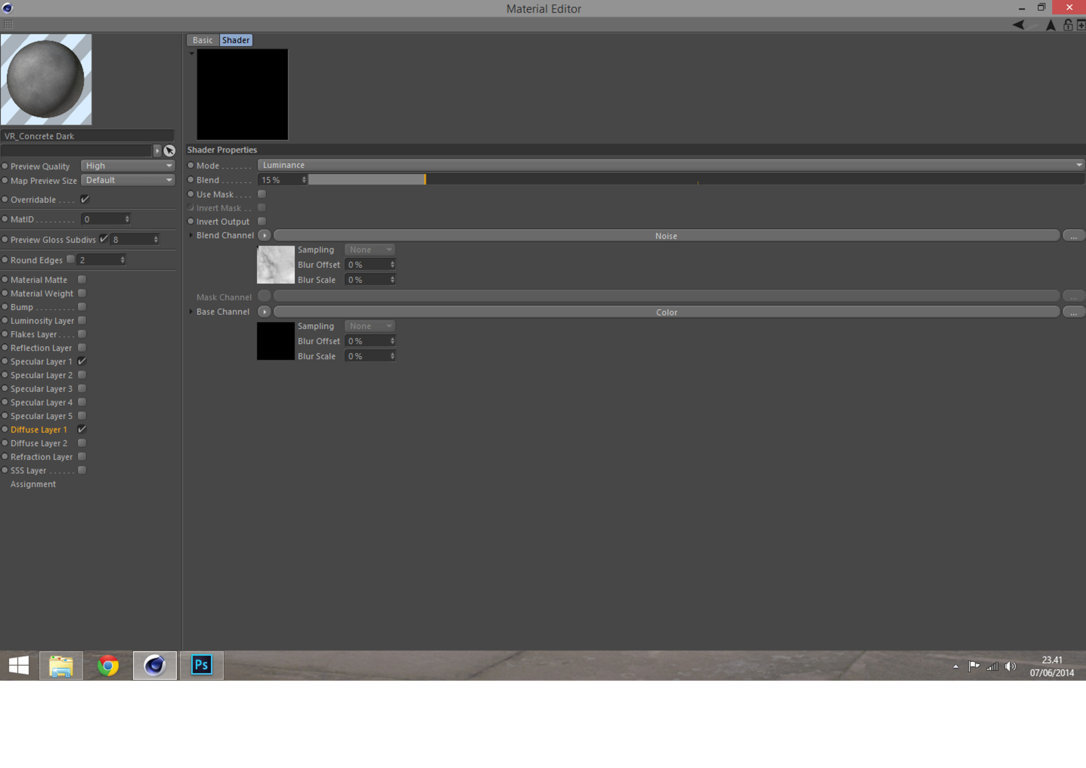Disable the Specular Layer 1 checkbox
The height and width of the screenshot is (768, 1086).
(82, 361)
